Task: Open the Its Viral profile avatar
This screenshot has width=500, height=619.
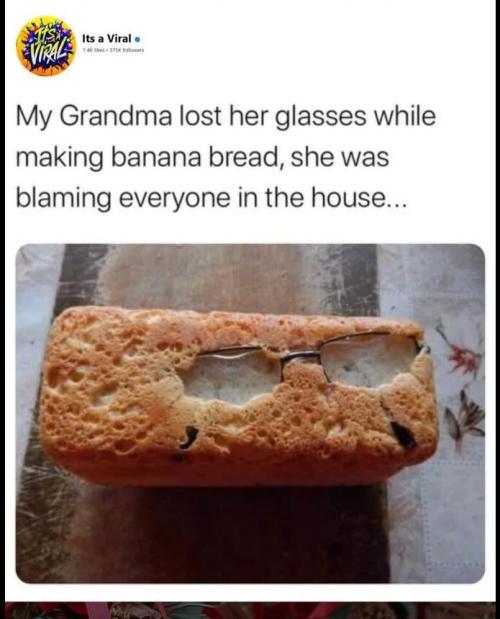Action: pos(46,46)
